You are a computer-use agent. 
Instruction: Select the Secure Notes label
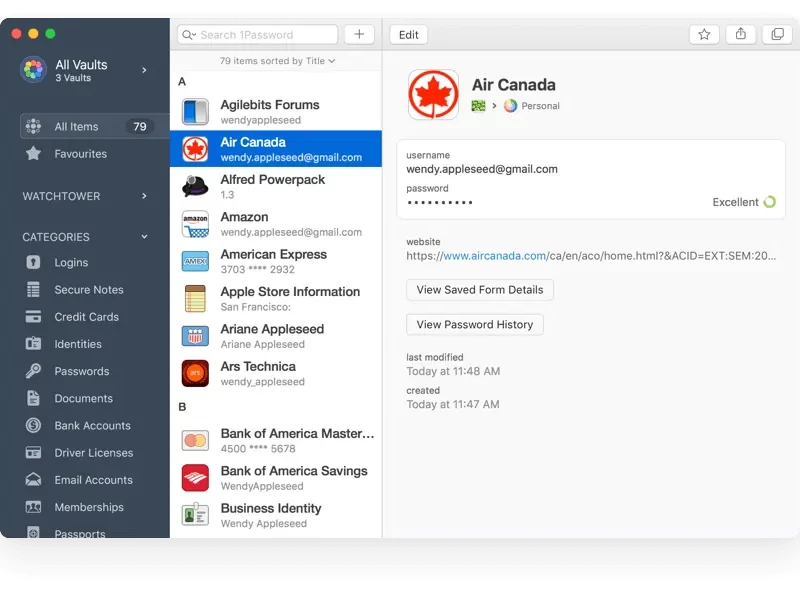pos(89,289)
